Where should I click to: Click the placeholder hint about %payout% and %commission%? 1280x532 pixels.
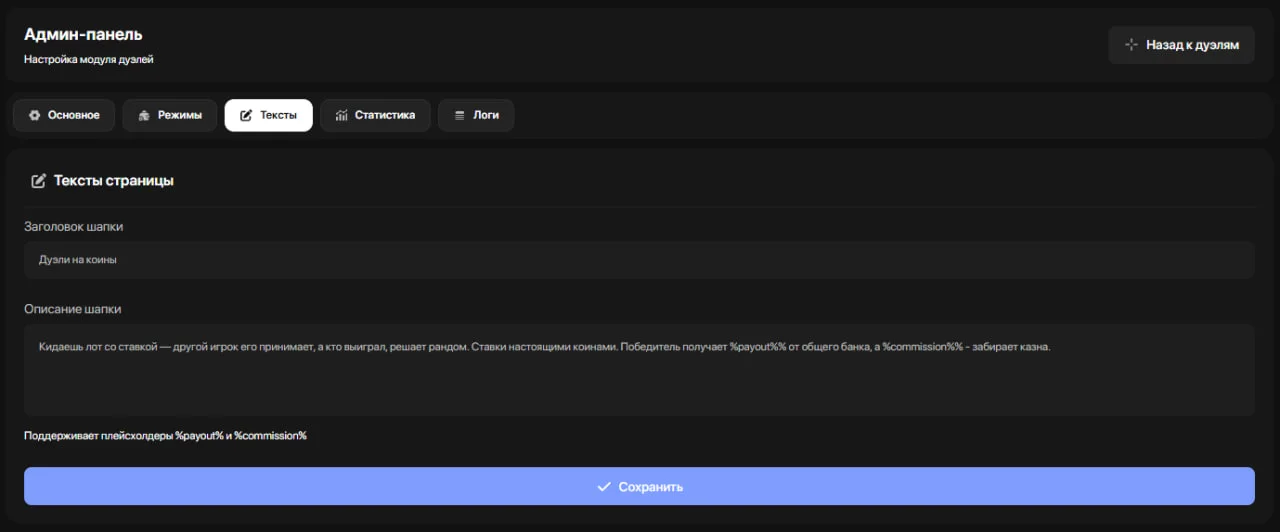tap(165, 436)
